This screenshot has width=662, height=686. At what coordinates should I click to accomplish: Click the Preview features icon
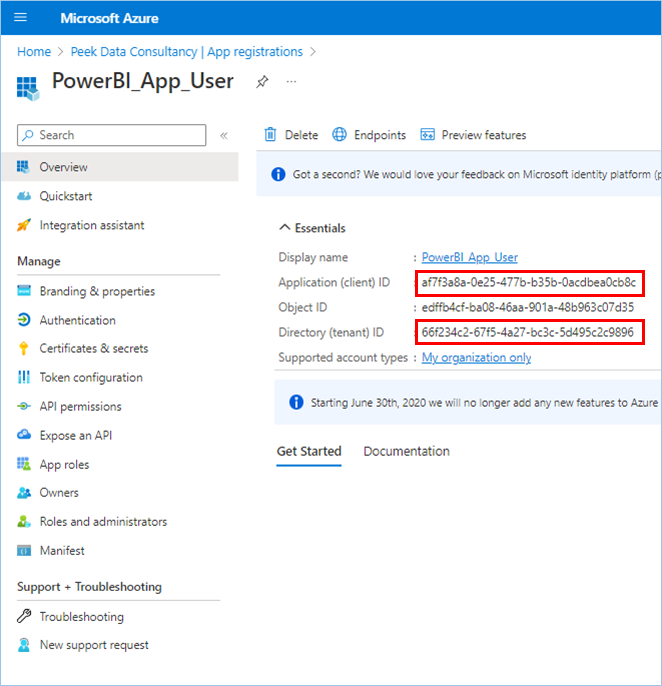[x=427, y=134]
